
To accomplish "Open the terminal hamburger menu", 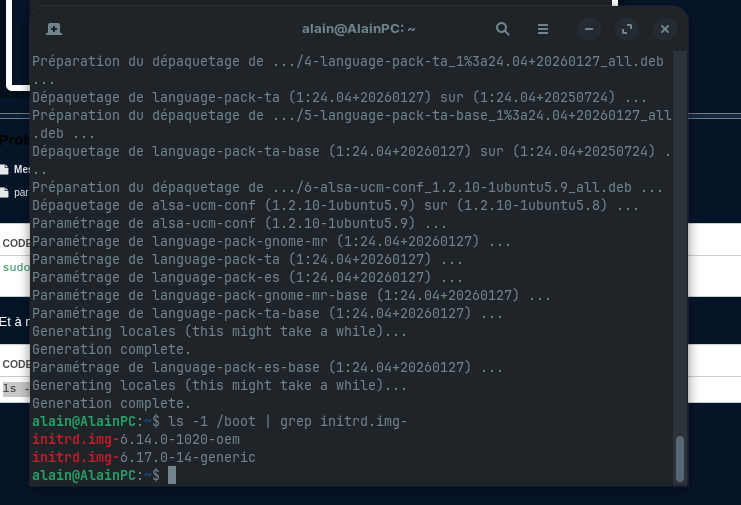I will pos(543,29).
